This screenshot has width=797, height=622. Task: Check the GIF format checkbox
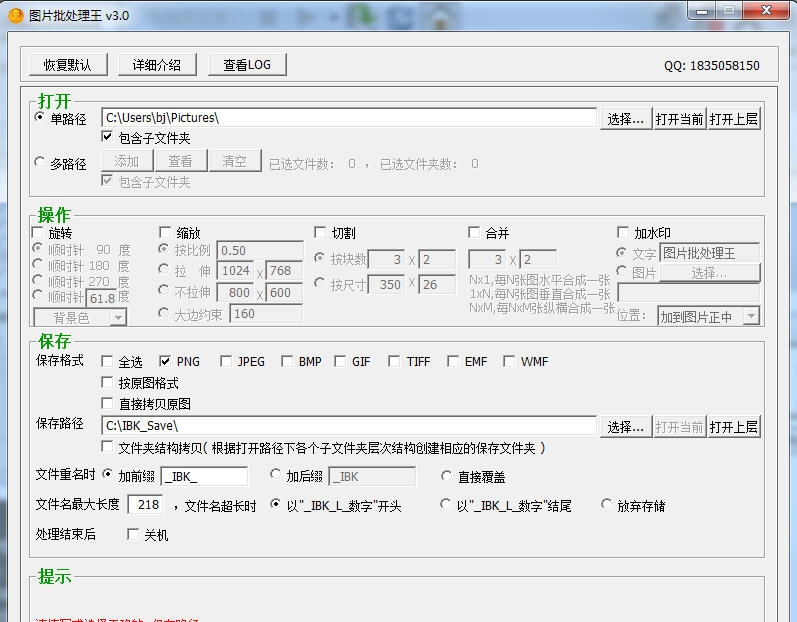pyautogui.click(x=340, y=361)
